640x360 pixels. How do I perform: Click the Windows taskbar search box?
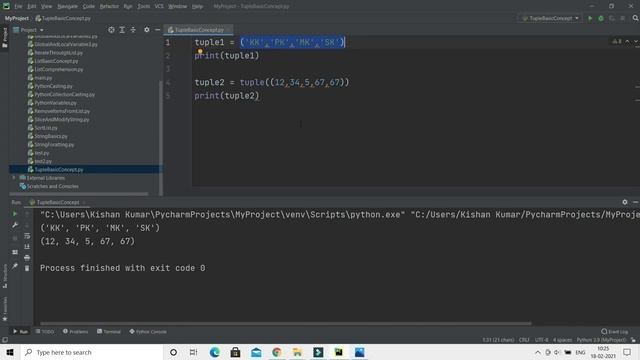coord(92,352)
